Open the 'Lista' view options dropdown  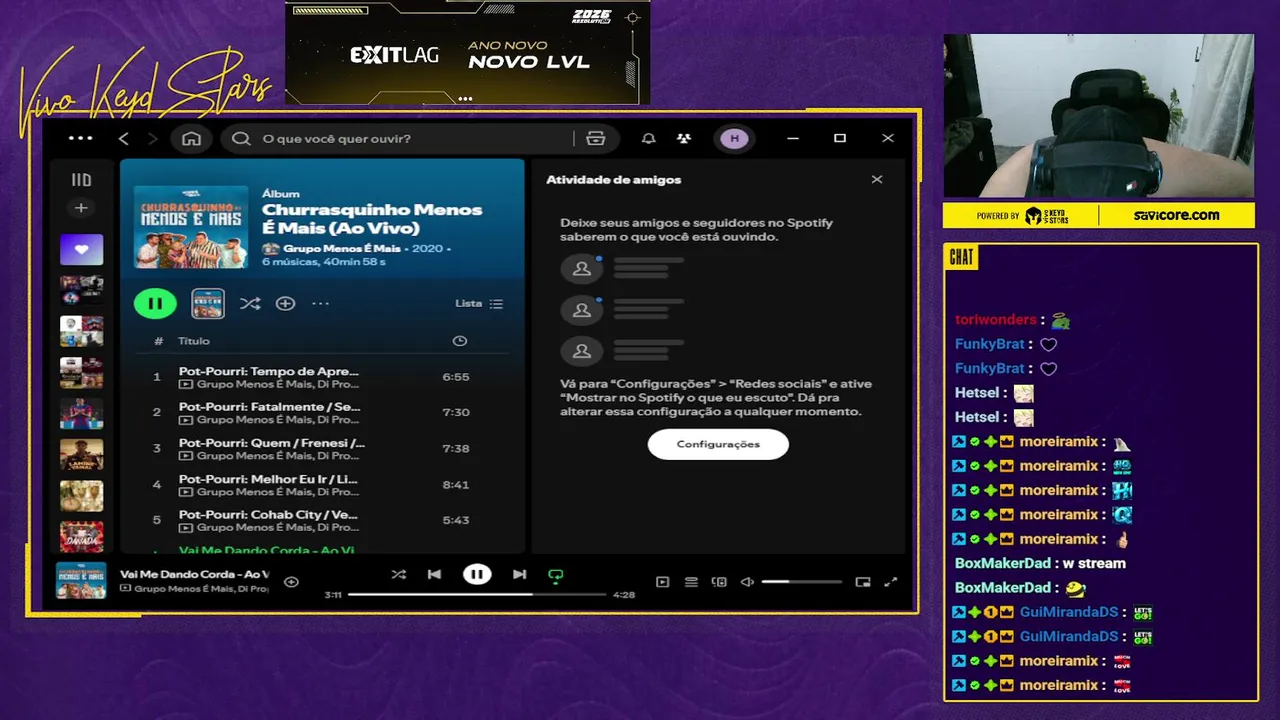pos(479,303)
